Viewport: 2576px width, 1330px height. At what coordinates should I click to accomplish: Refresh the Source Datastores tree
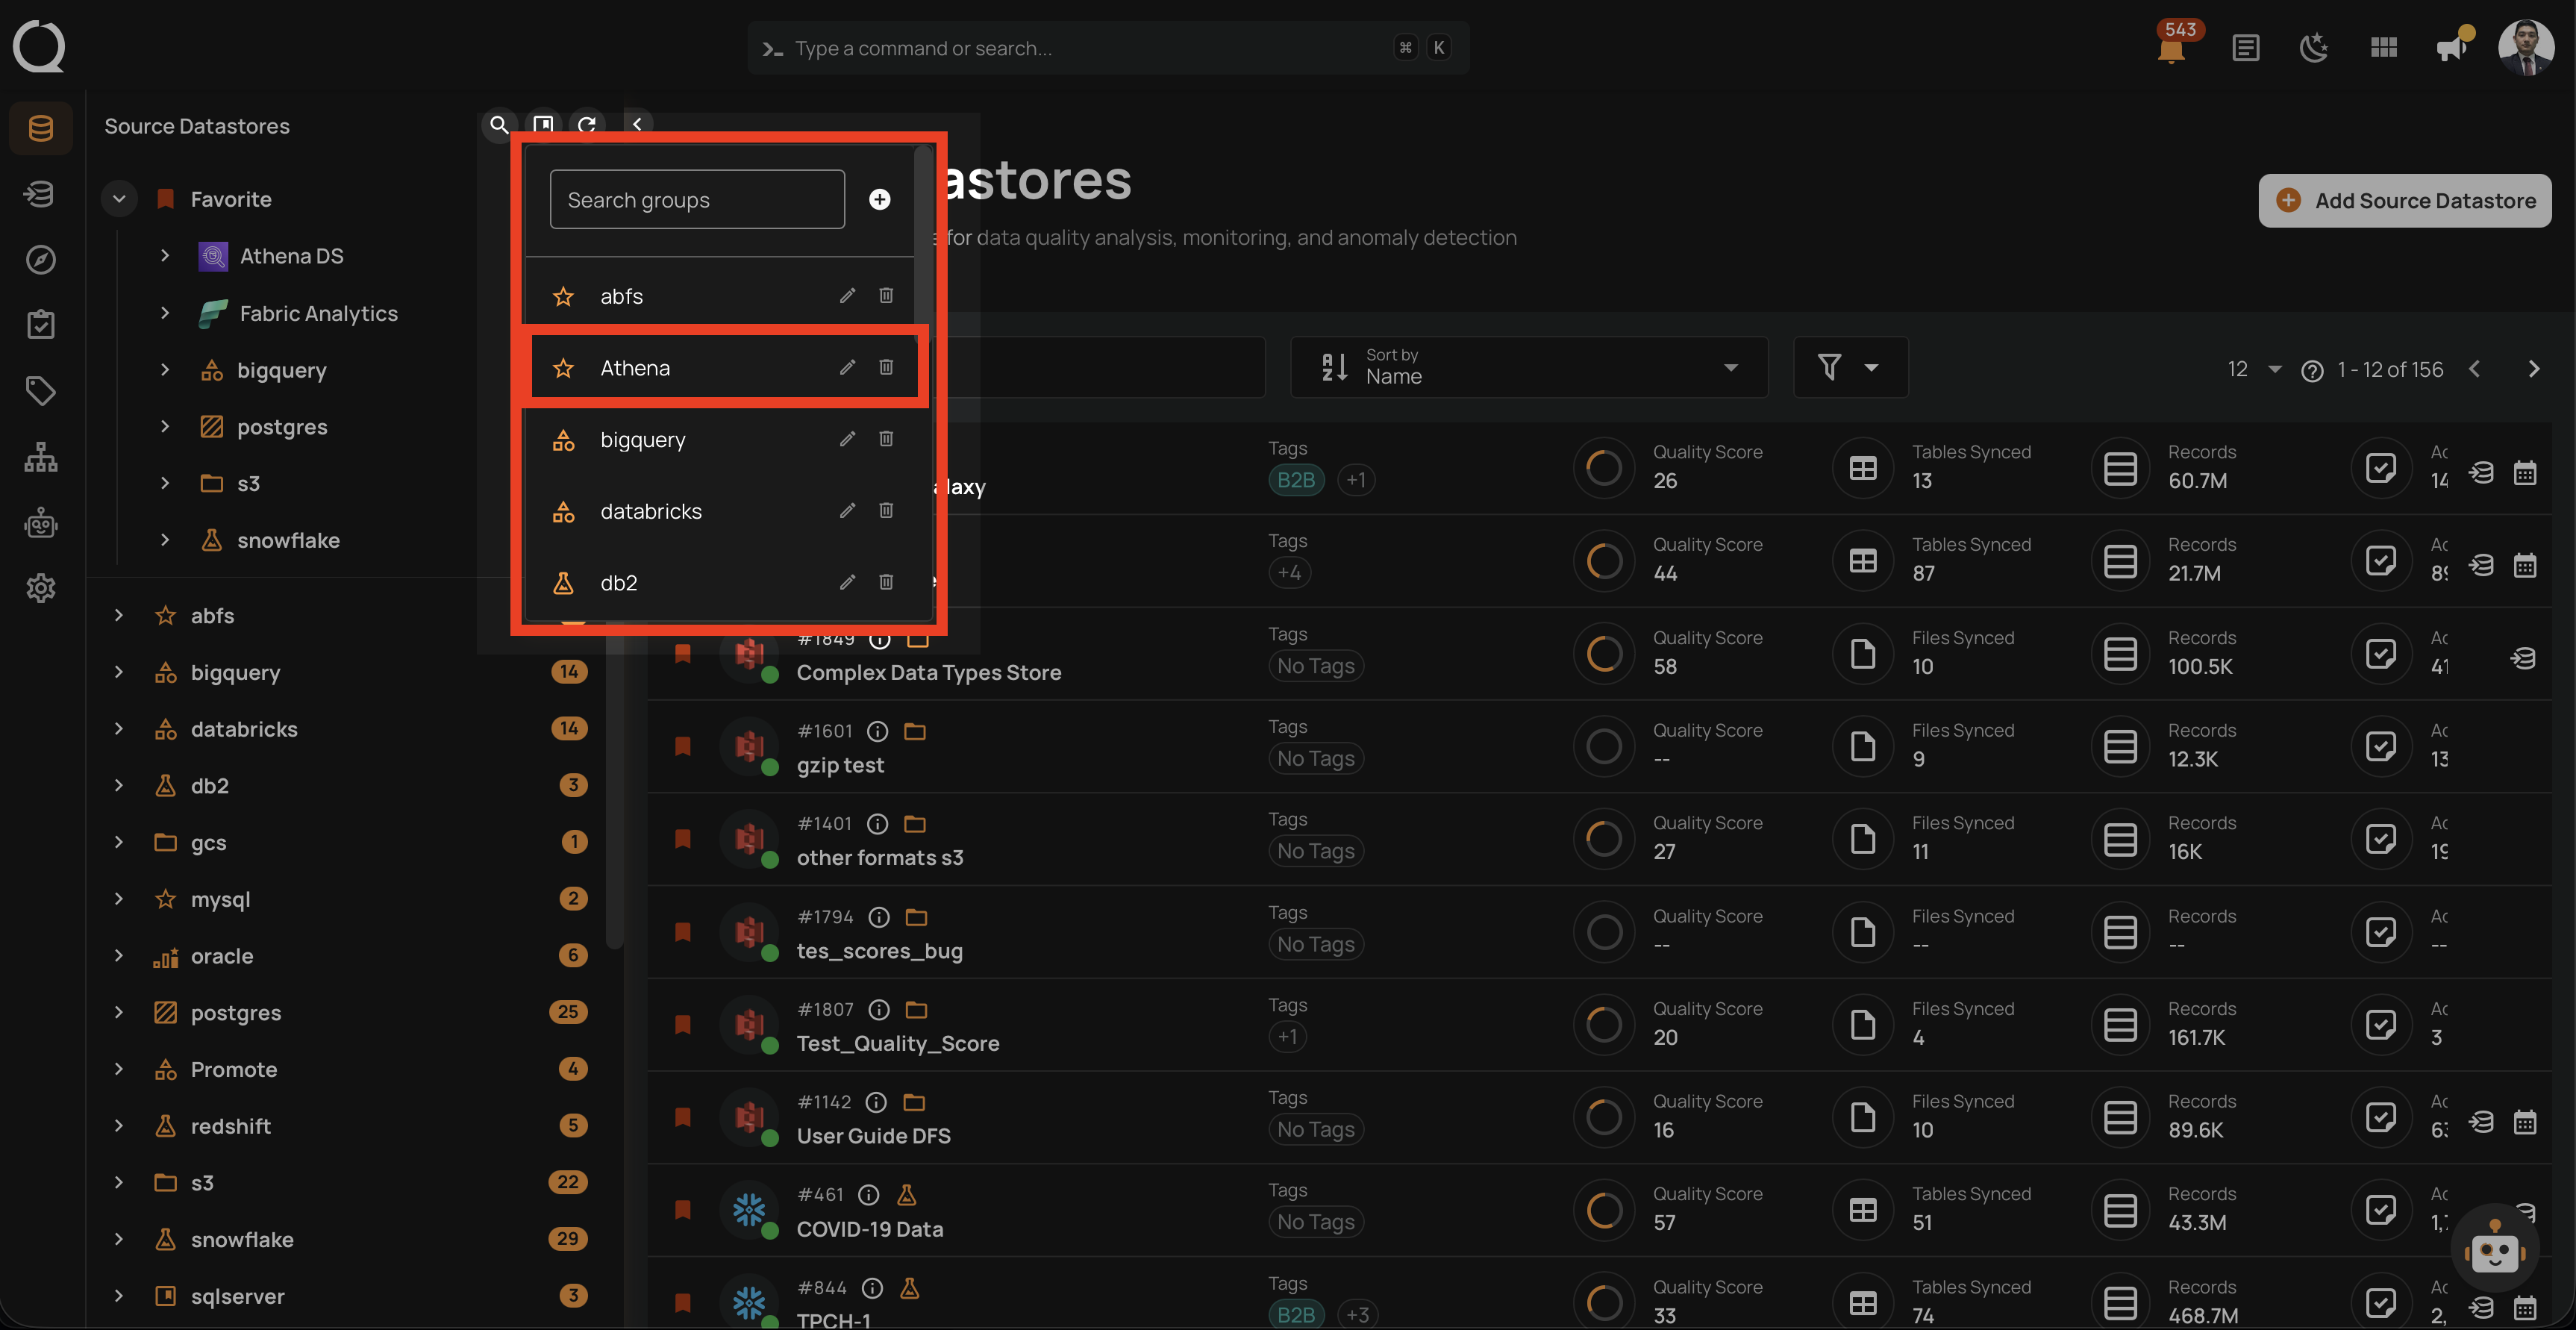(588, 125)
